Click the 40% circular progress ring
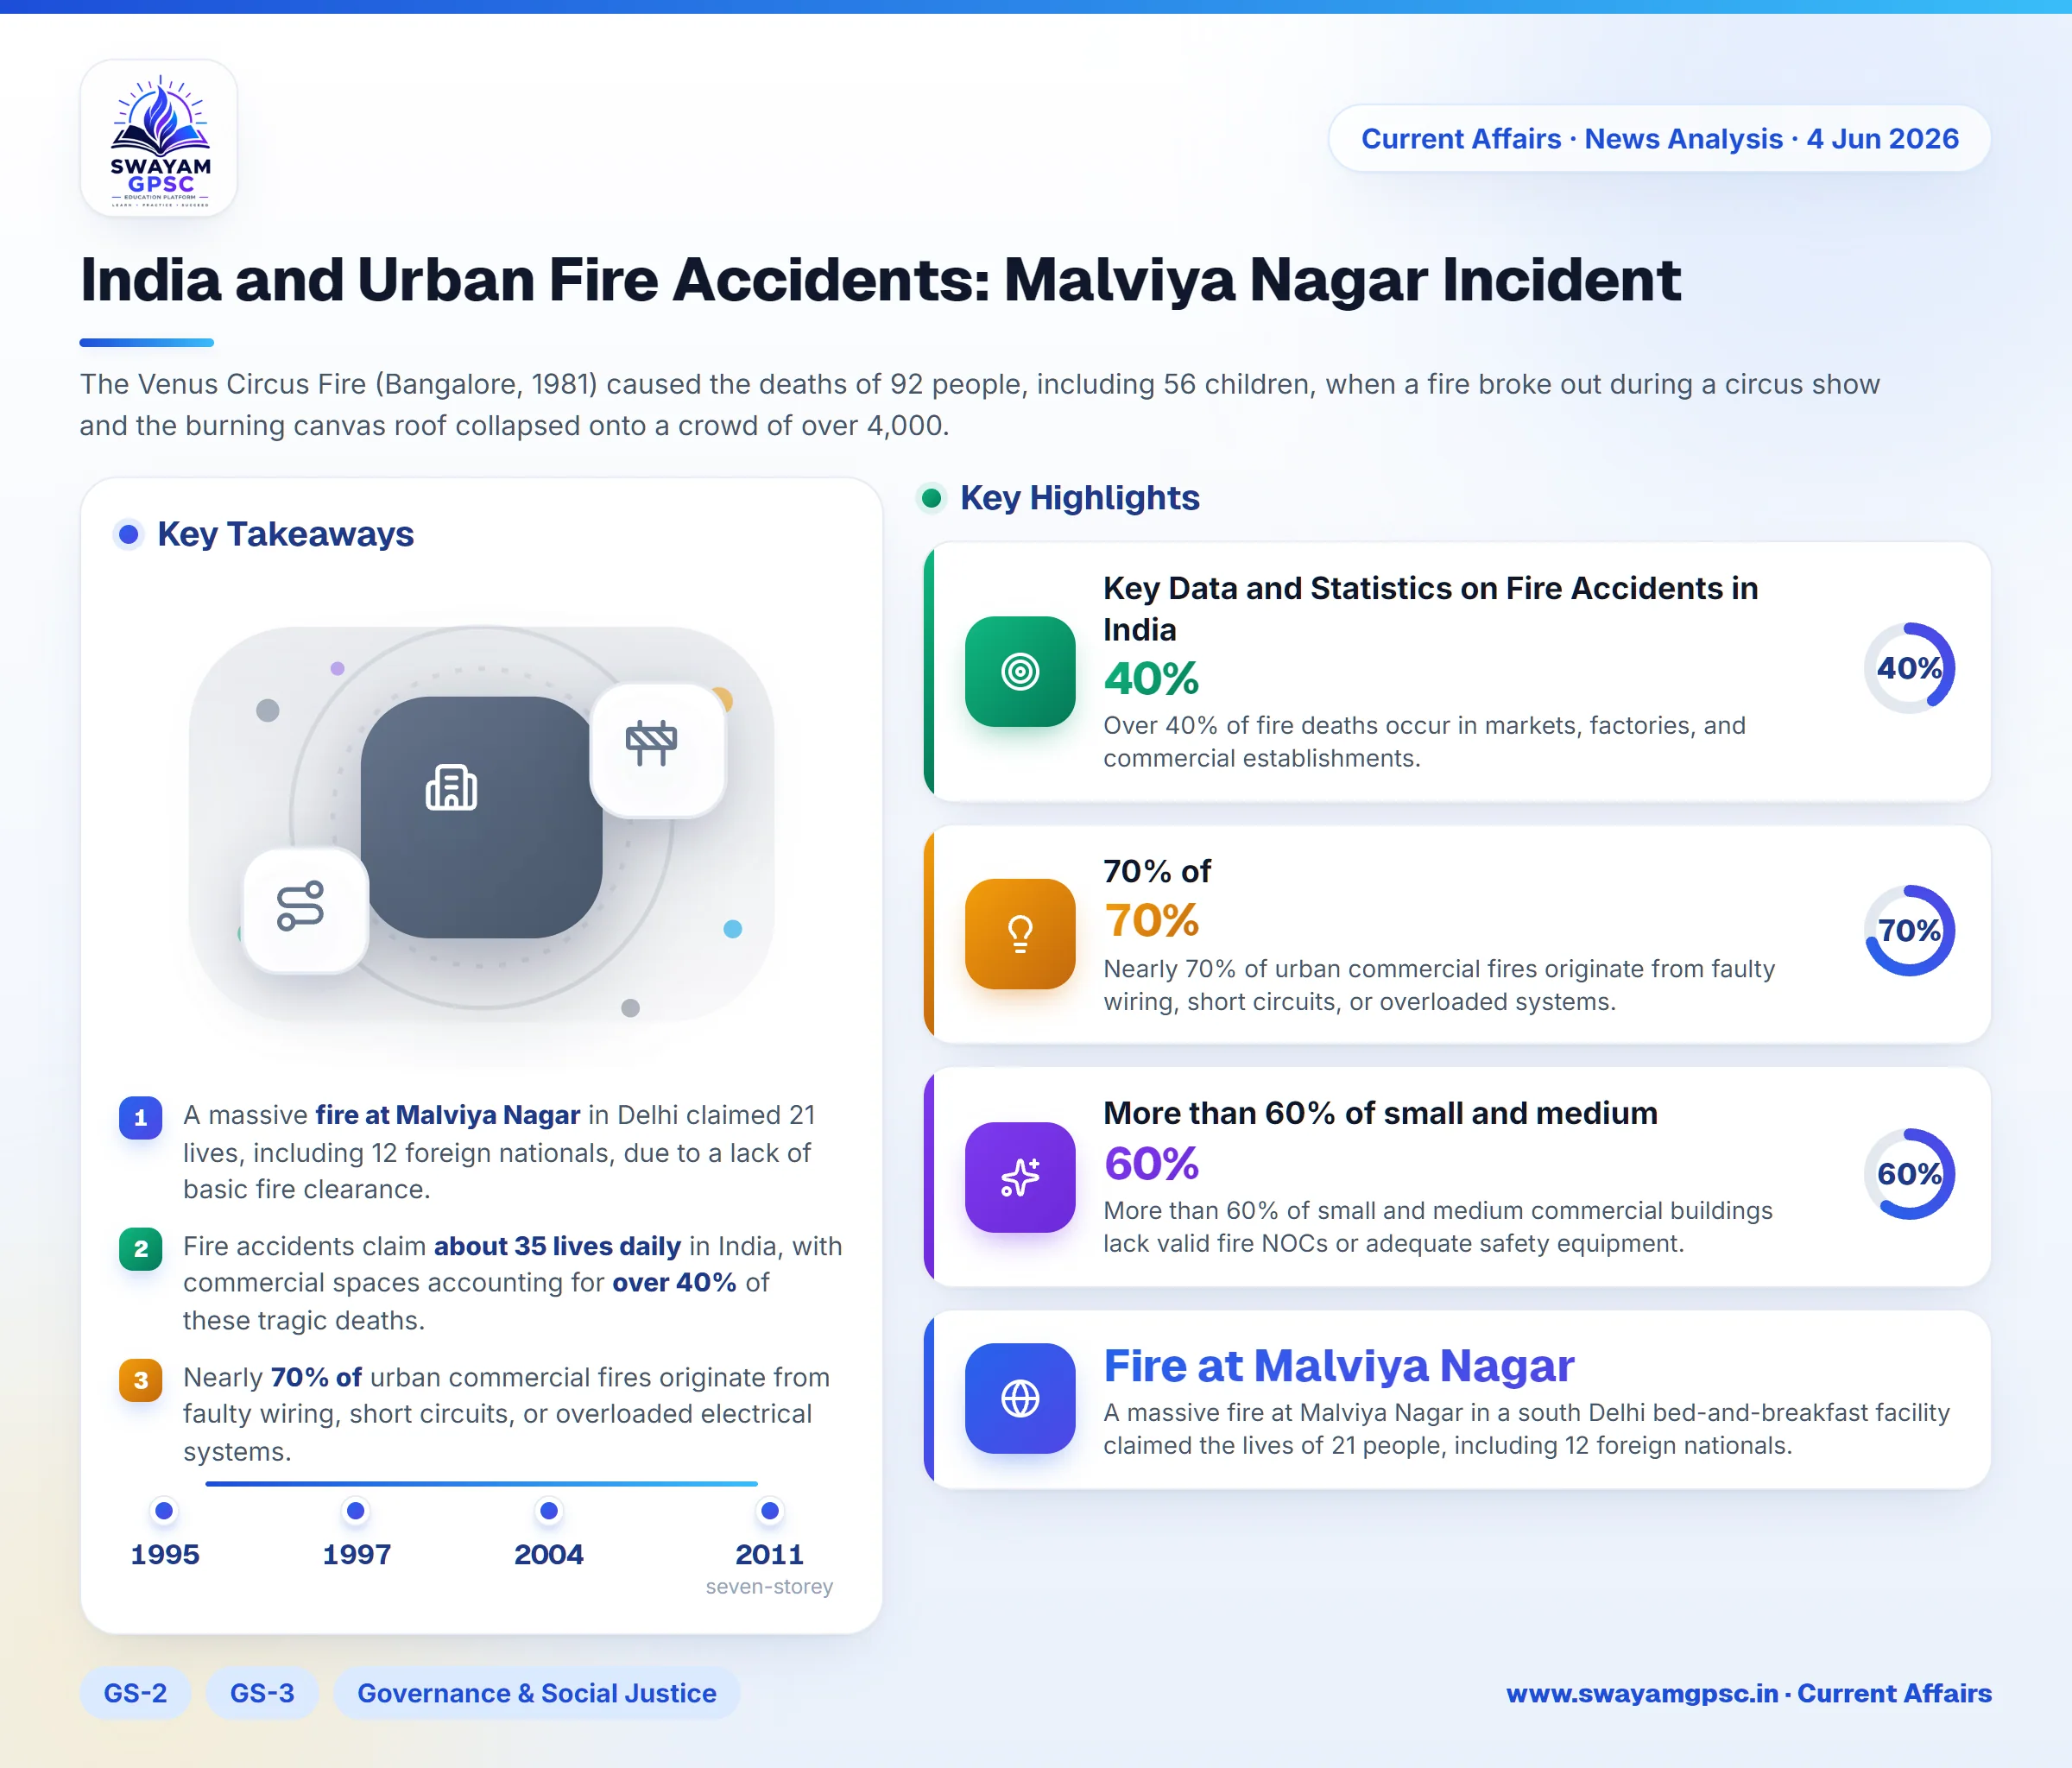The width and height of the screenshot is (2072, 1768). pyautogui.click(x=1909, y=668)
